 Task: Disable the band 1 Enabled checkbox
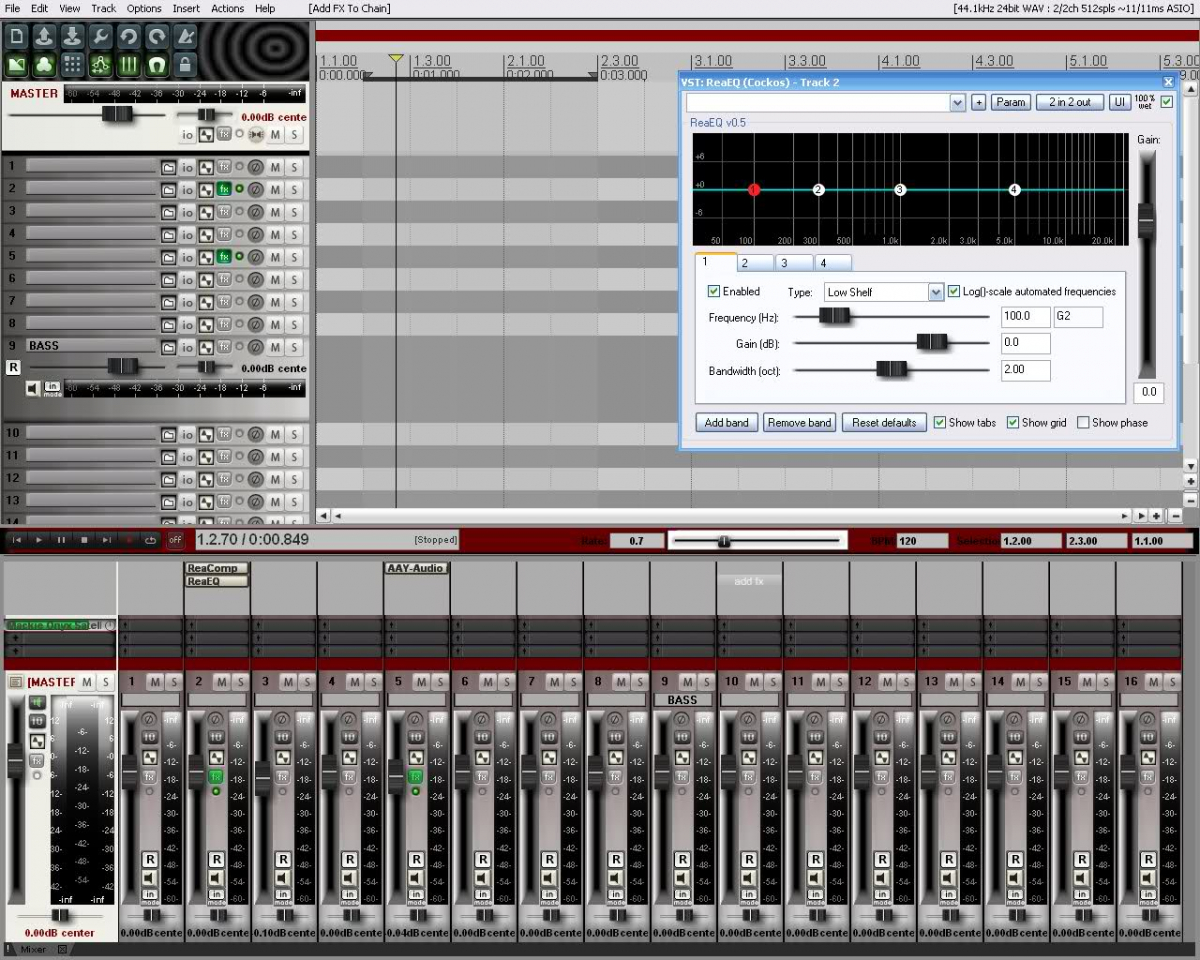pyautogui.click(x=714, y=292)
